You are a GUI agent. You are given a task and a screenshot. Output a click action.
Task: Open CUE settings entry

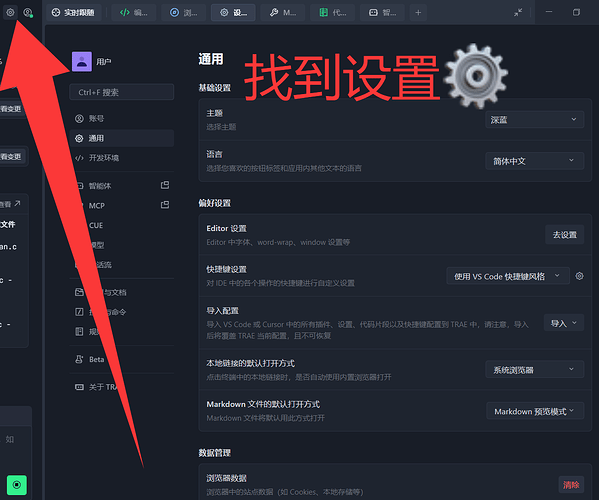(96, 225)
